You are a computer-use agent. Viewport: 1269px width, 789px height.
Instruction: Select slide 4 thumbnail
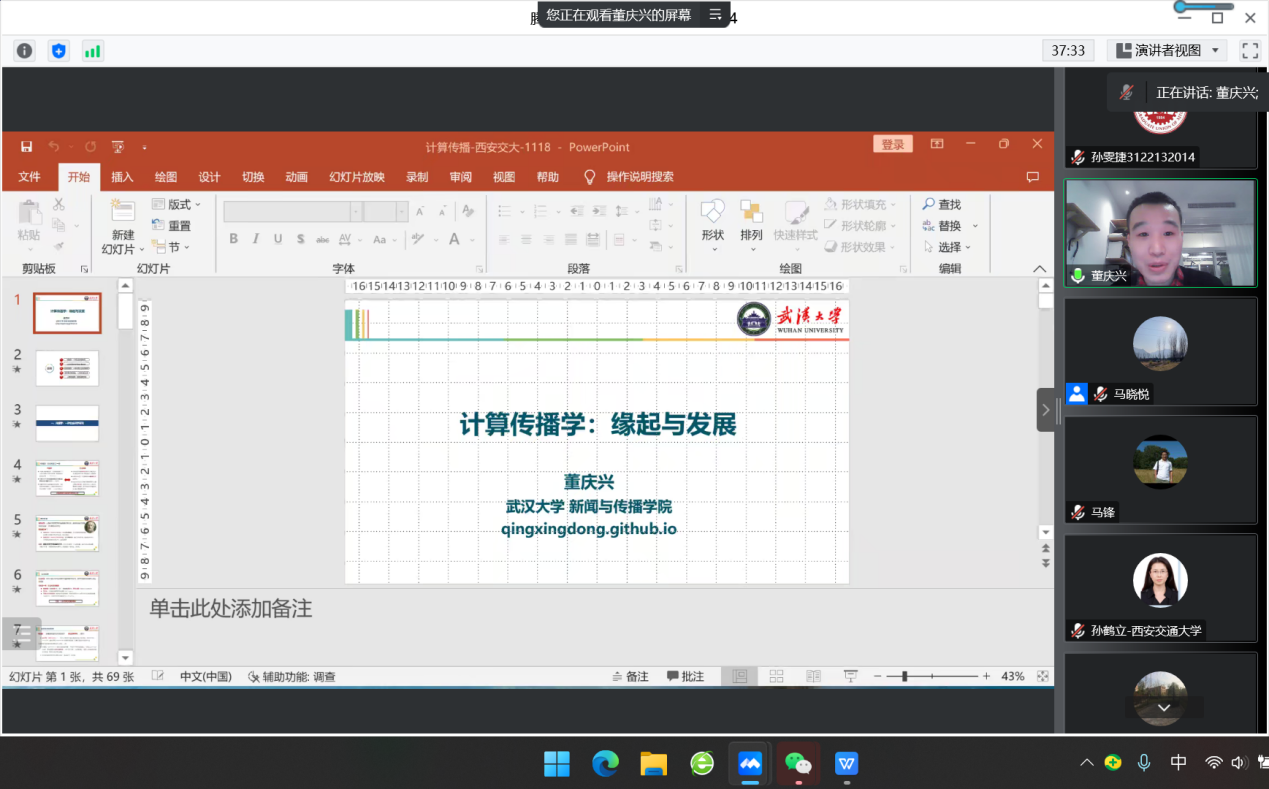coord(67,478)
